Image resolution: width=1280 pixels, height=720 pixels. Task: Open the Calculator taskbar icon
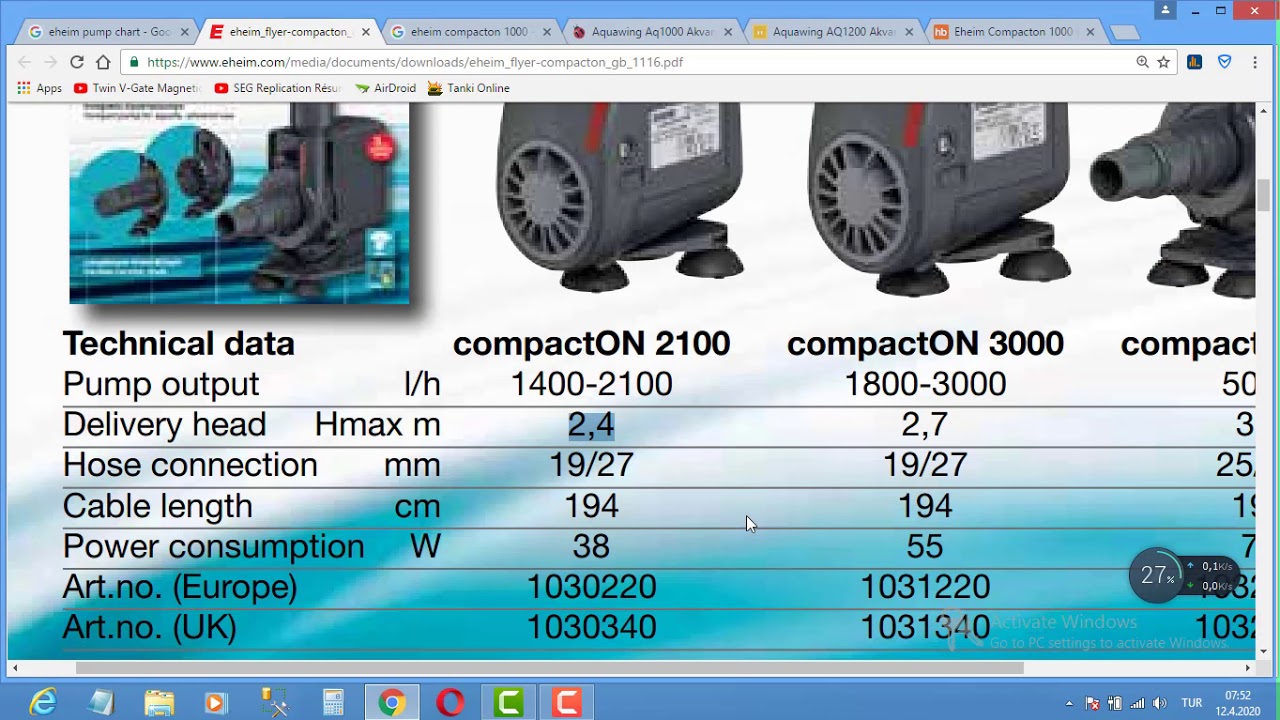333,703
